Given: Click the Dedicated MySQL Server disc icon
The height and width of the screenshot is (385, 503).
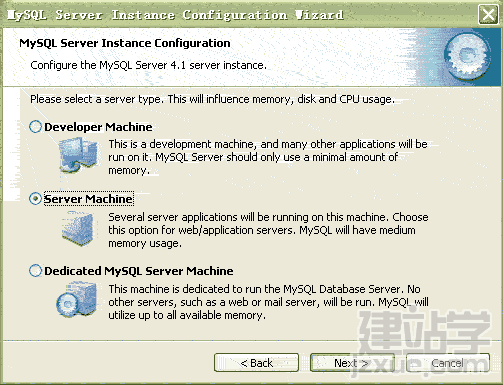Looking at the screenshot, I should (77, 299).
